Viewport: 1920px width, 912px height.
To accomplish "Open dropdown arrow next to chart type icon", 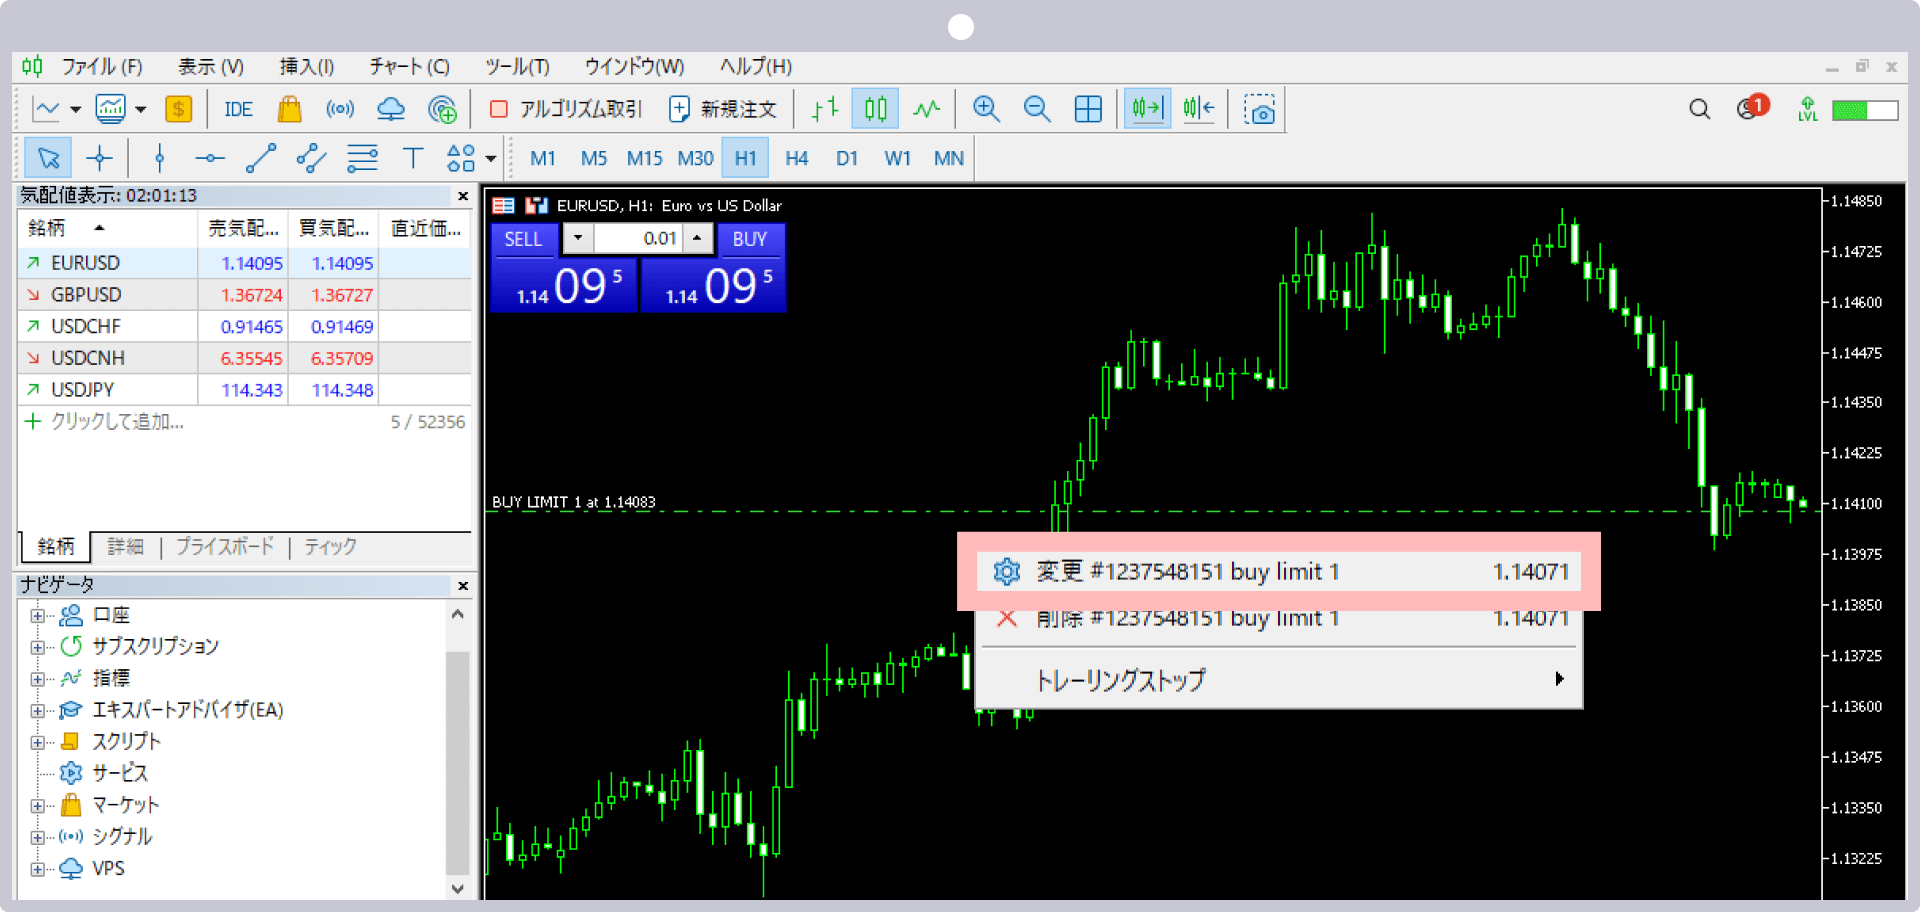I will pyautogui.click(x=75, y=110).
